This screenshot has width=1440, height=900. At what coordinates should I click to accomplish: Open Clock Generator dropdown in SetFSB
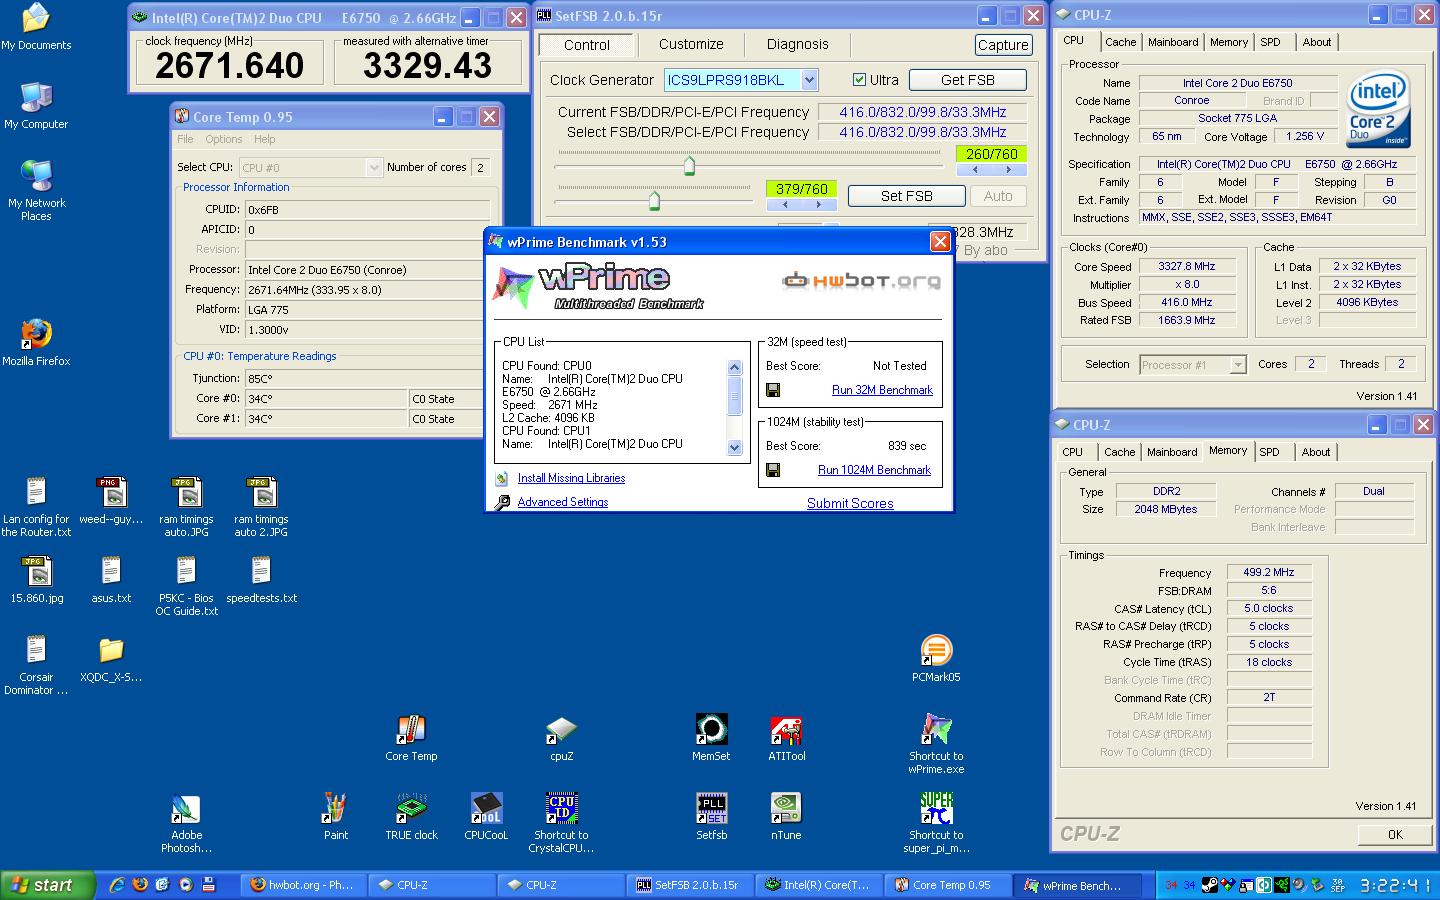pos(810,80)
